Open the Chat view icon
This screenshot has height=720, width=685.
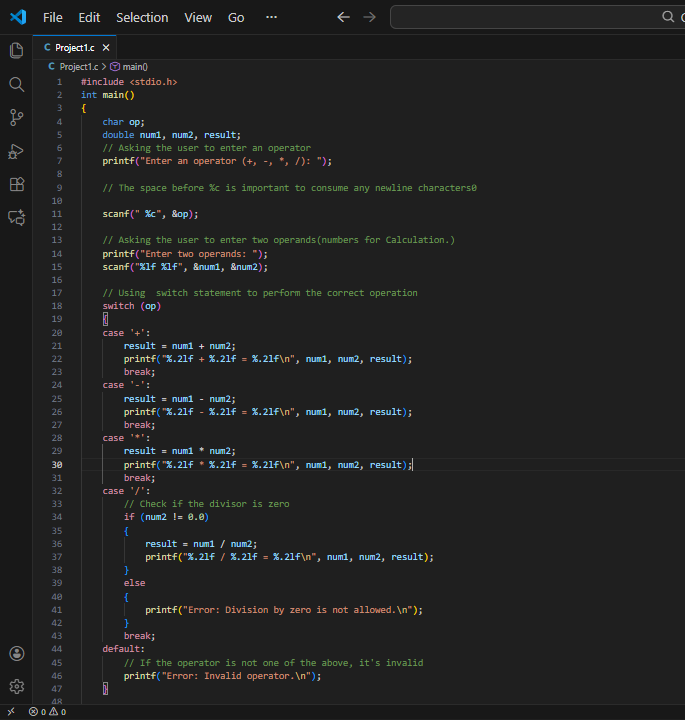(x=17, y=217)
